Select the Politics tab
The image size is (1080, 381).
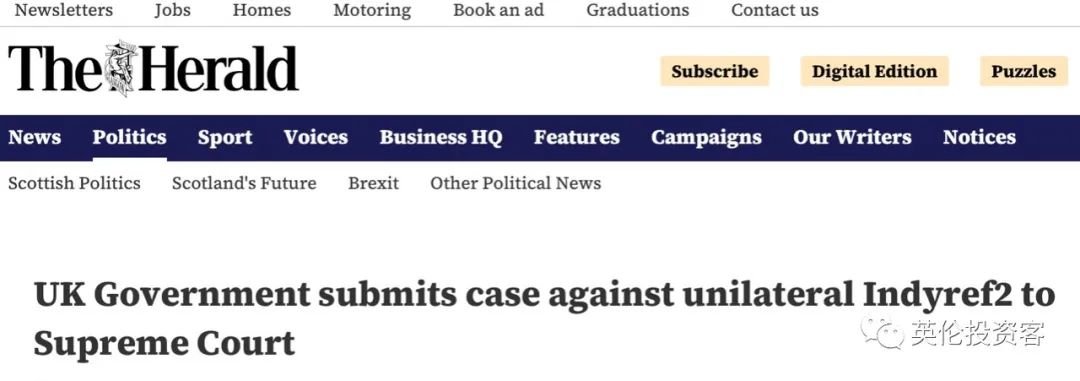click(x=129, y=137)
